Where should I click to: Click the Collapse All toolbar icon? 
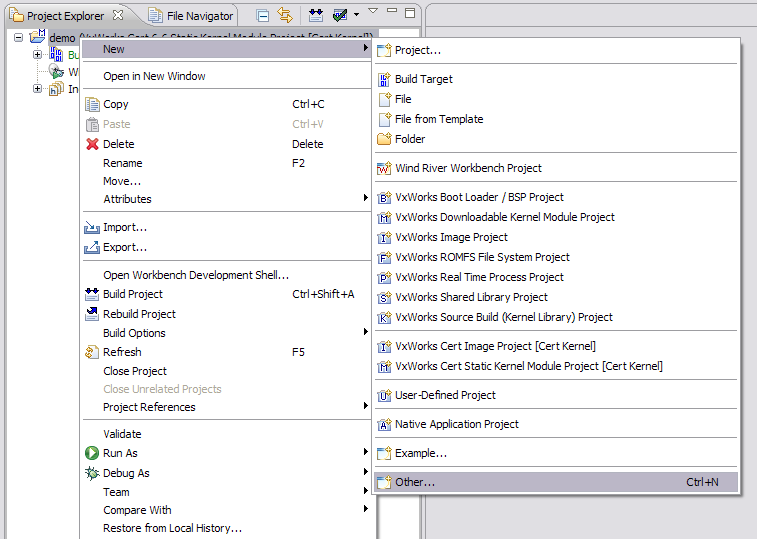point(263,16)
